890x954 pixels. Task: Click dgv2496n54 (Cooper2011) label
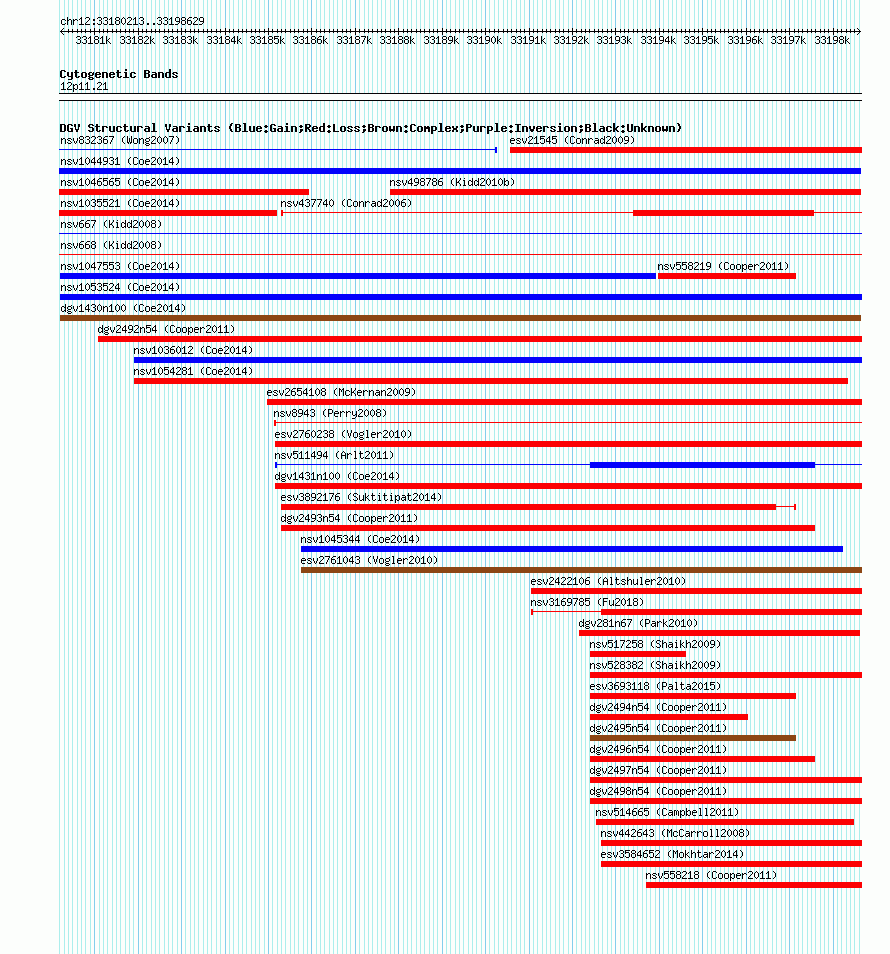click(658, 749)
